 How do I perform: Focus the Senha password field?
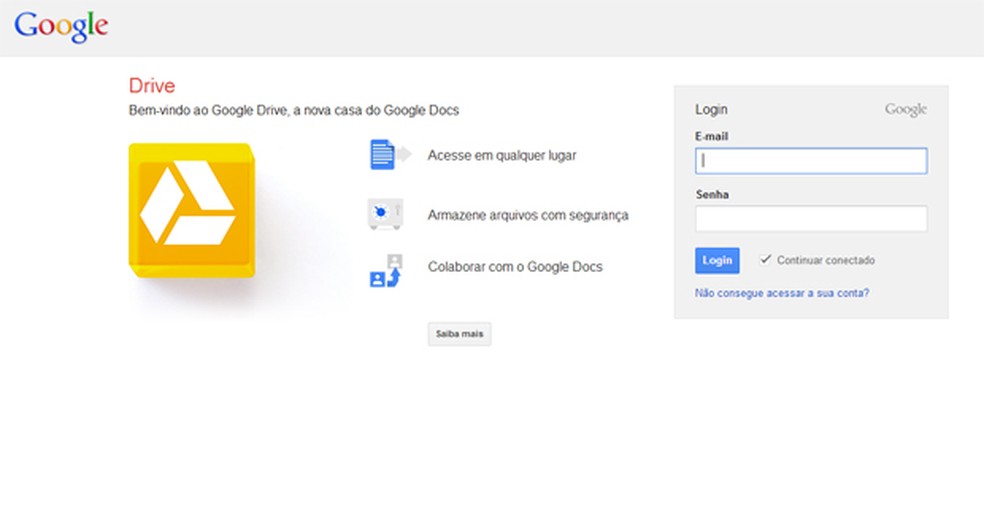pos(811,219)
